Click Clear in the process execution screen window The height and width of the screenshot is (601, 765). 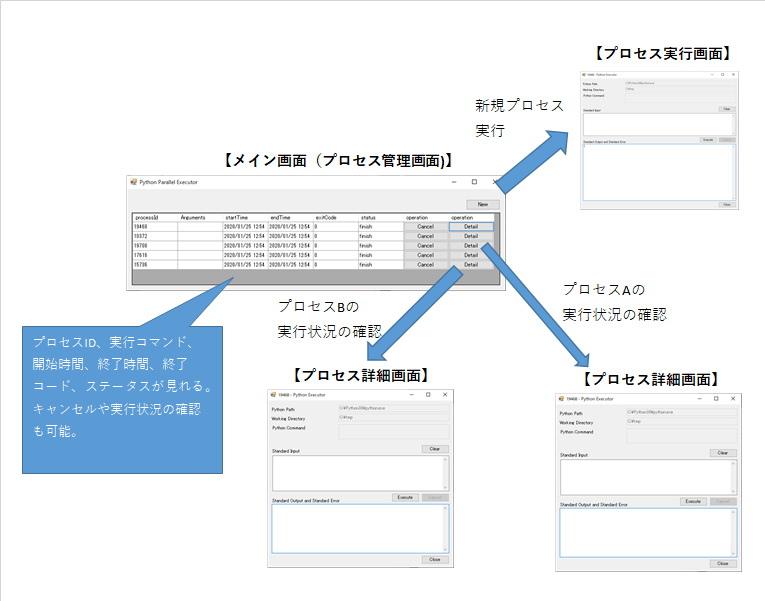[x=726, y=109]
